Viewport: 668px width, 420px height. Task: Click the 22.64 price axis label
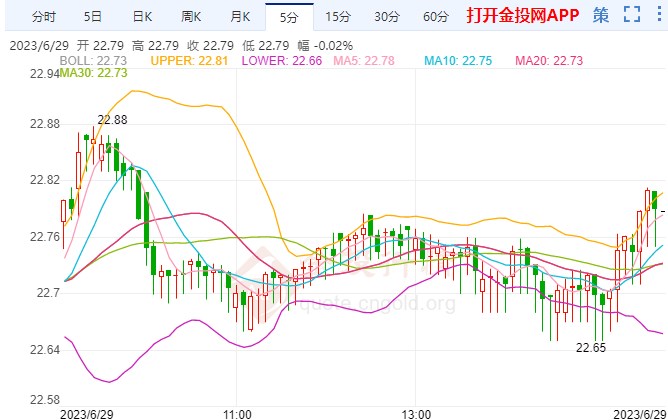pyautogui.click(x=44, y=350)
